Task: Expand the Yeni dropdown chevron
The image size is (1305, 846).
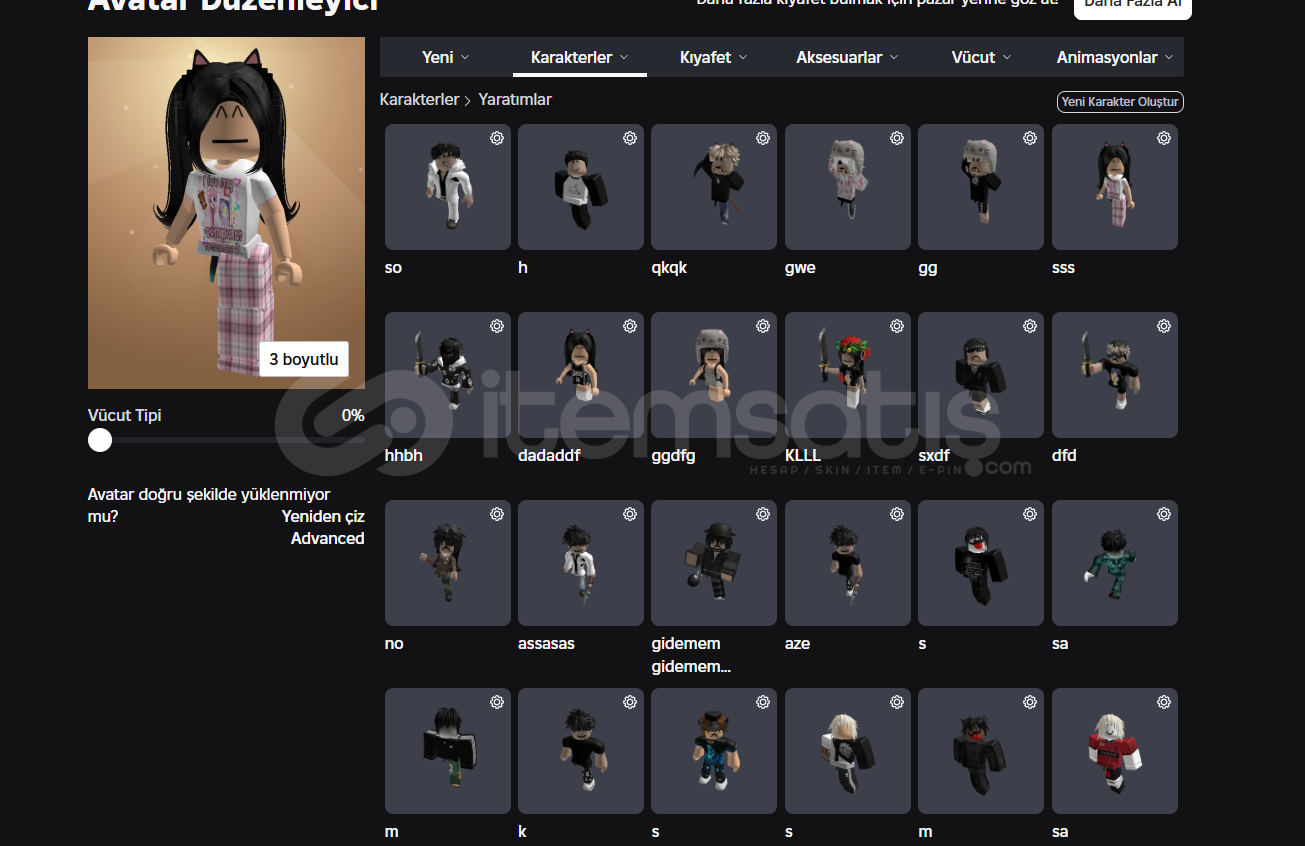Action: pos(465,57)
